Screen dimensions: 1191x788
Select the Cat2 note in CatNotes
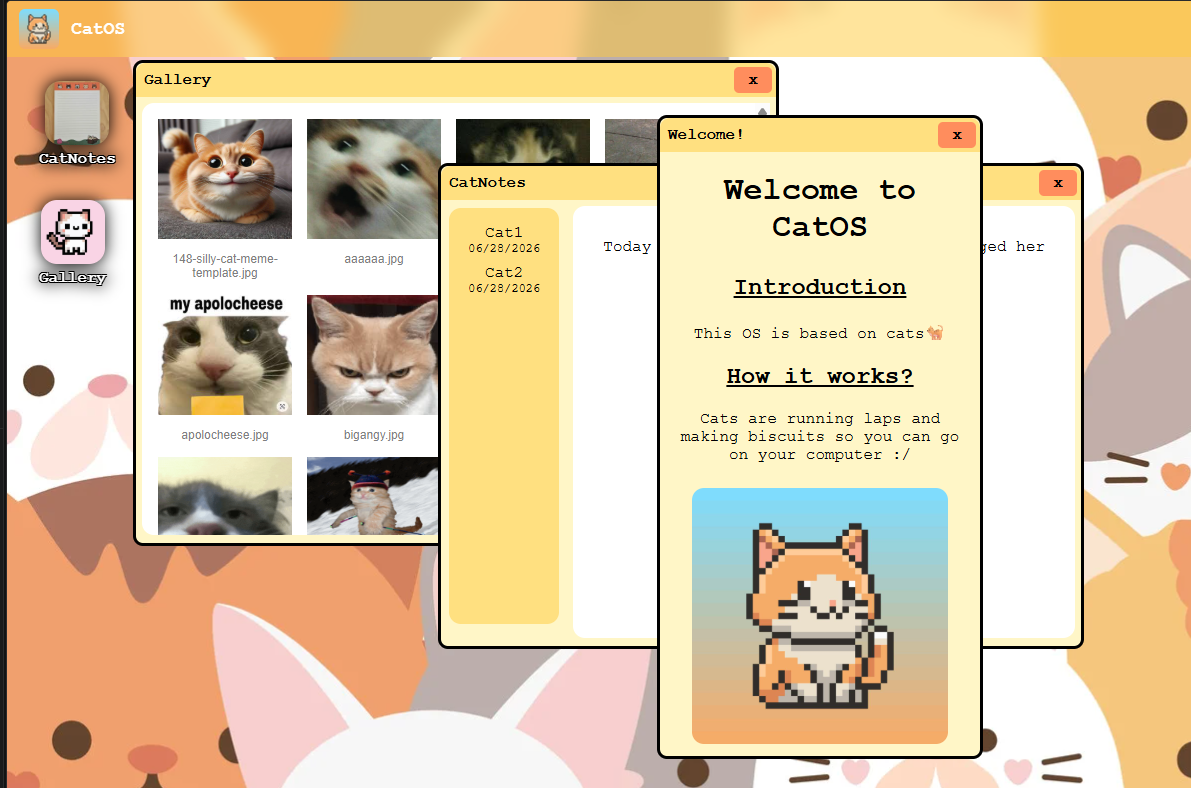coord(504,280)
